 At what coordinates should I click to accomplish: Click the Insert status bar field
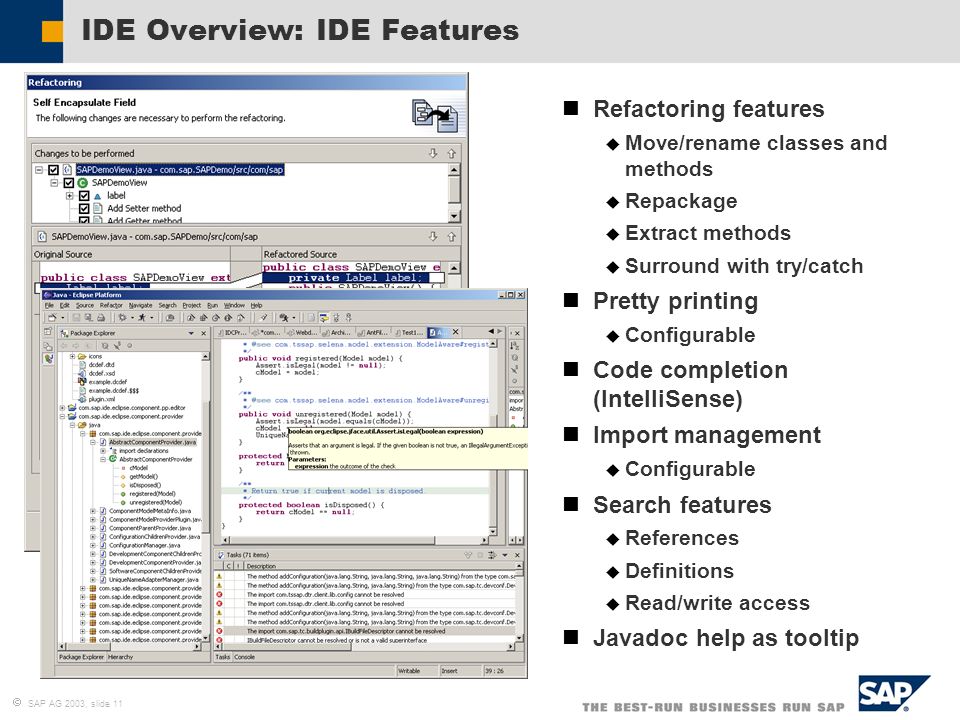coord(460,671)
